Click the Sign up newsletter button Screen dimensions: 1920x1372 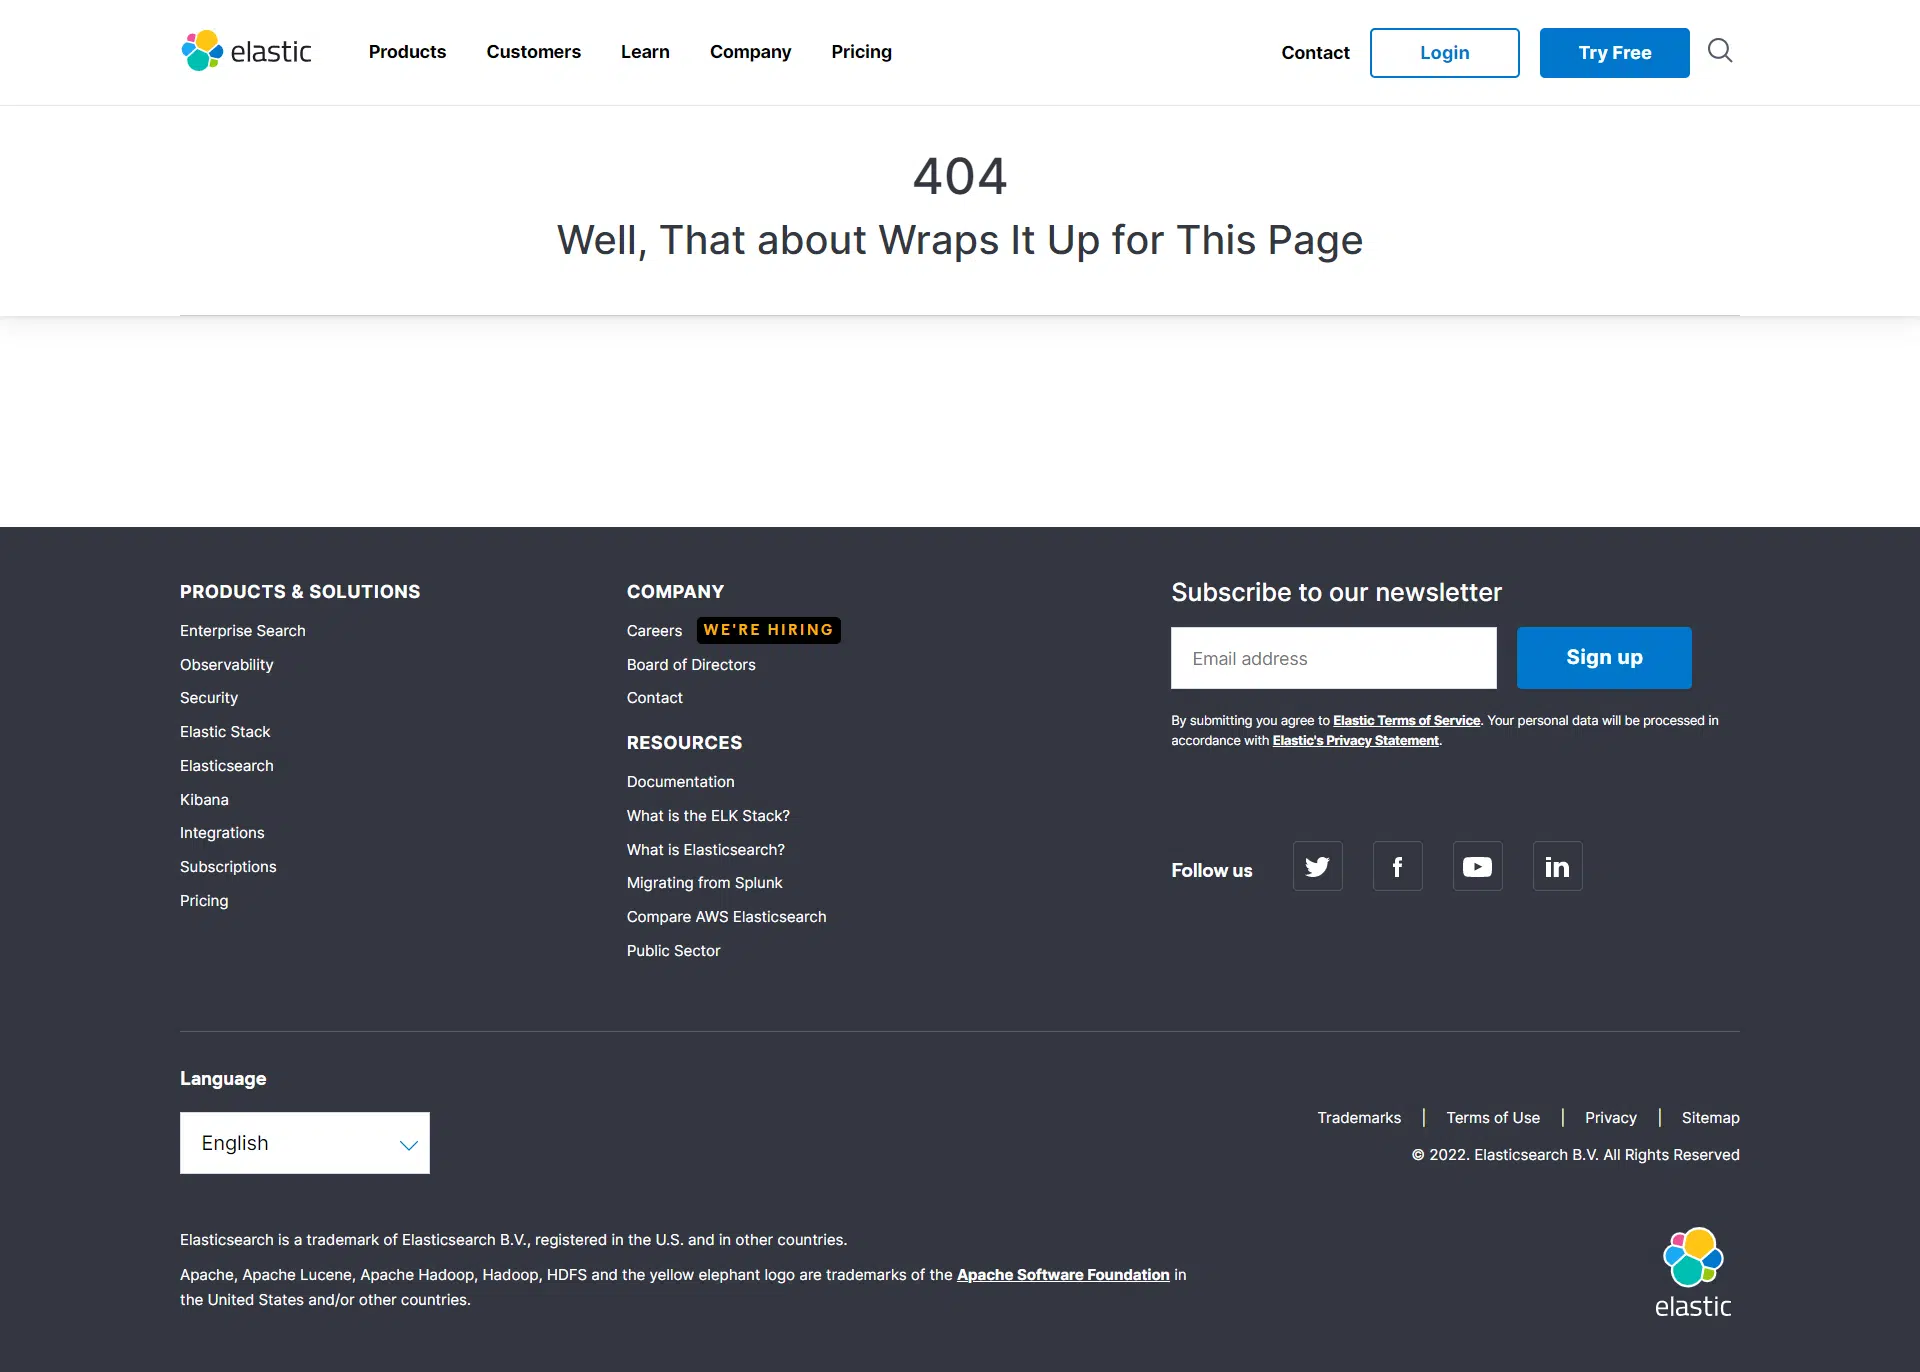[1604, 658]
